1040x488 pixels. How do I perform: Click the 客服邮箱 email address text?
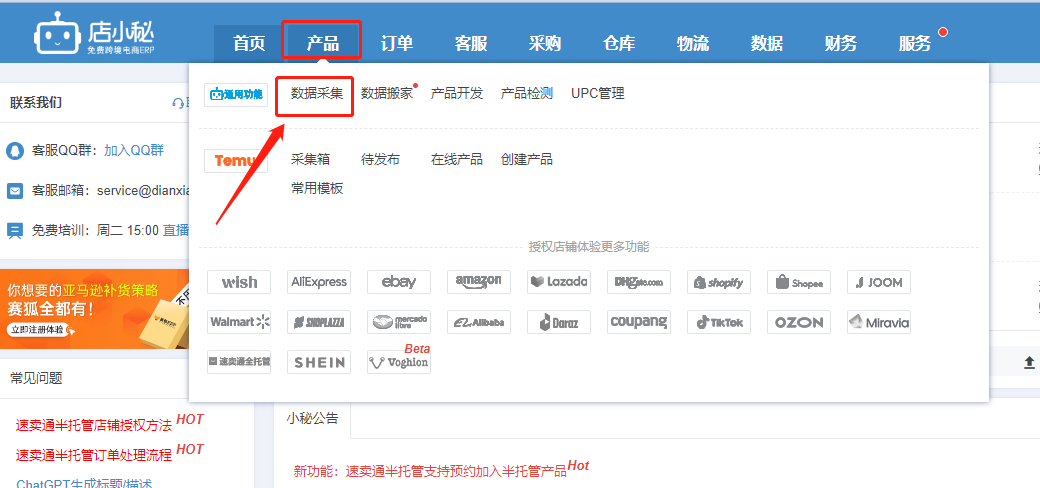tap(144, 190)
